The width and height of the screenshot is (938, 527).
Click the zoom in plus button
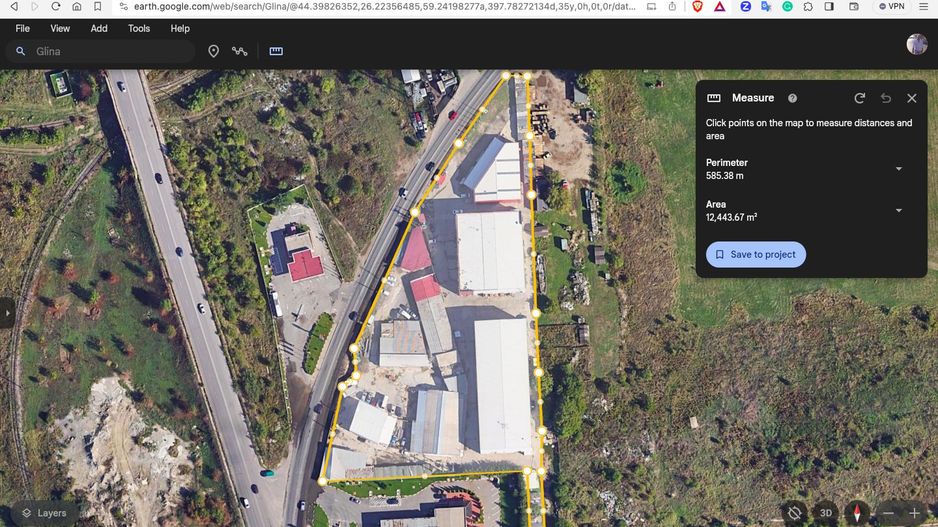[914, 513]
